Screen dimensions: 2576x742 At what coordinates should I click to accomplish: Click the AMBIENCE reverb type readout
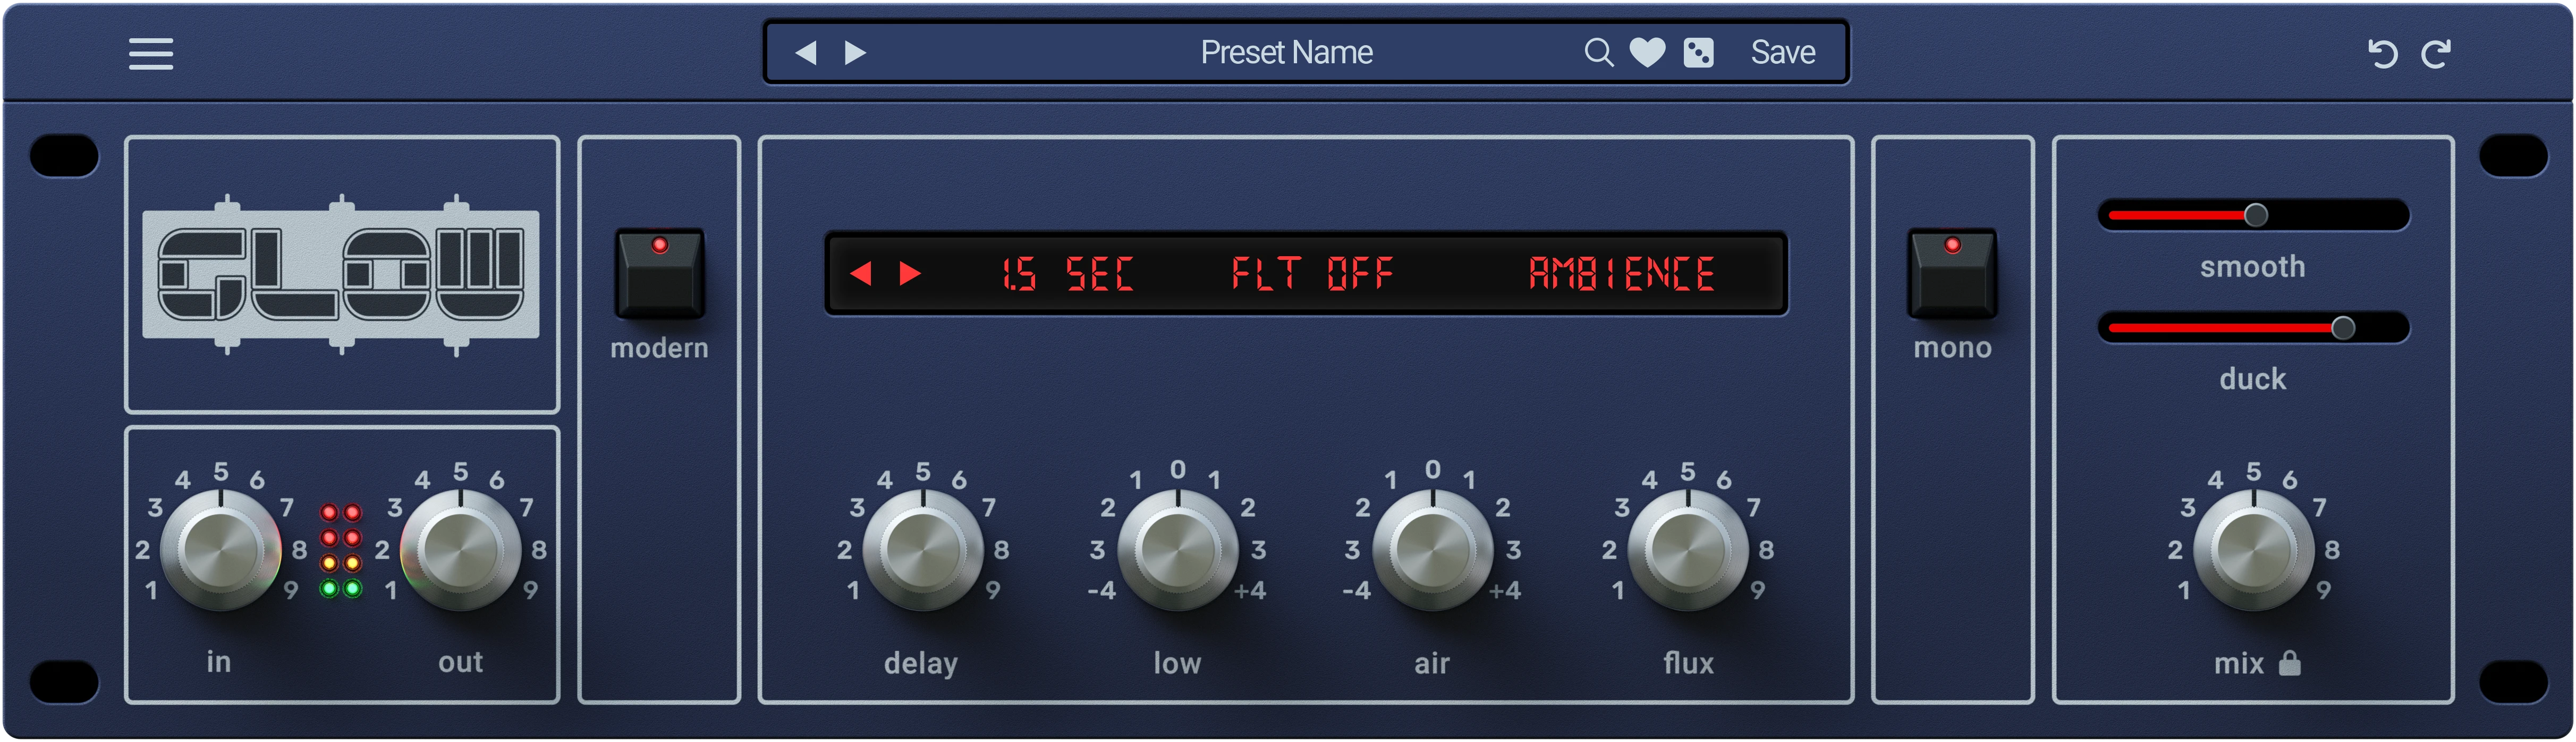click(x=1621, y=273)
